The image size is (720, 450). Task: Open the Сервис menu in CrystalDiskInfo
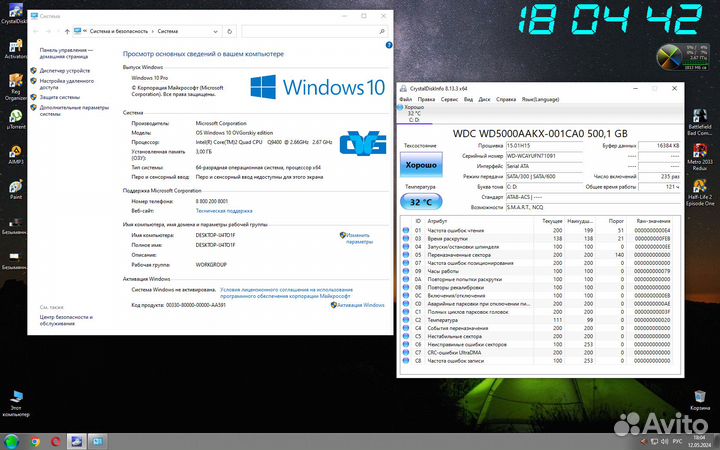[449, 99]
